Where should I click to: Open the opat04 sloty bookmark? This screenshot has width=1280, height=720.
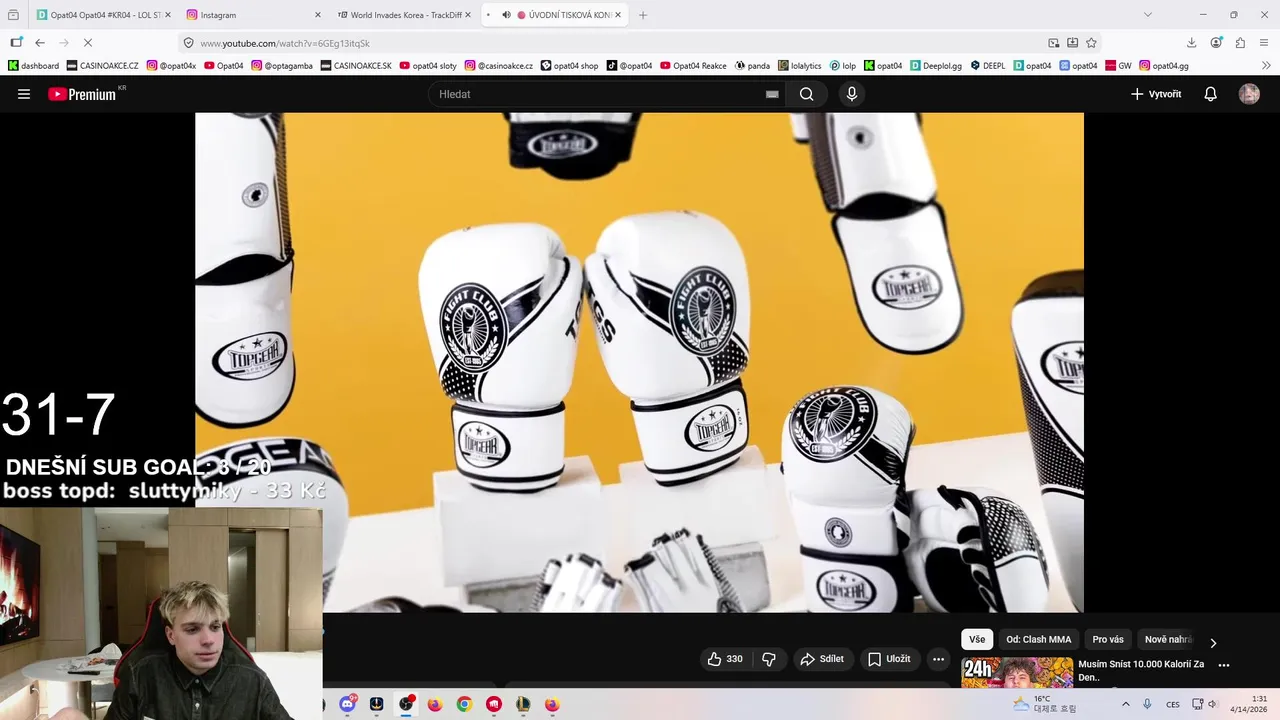click(x=428, y=66)
